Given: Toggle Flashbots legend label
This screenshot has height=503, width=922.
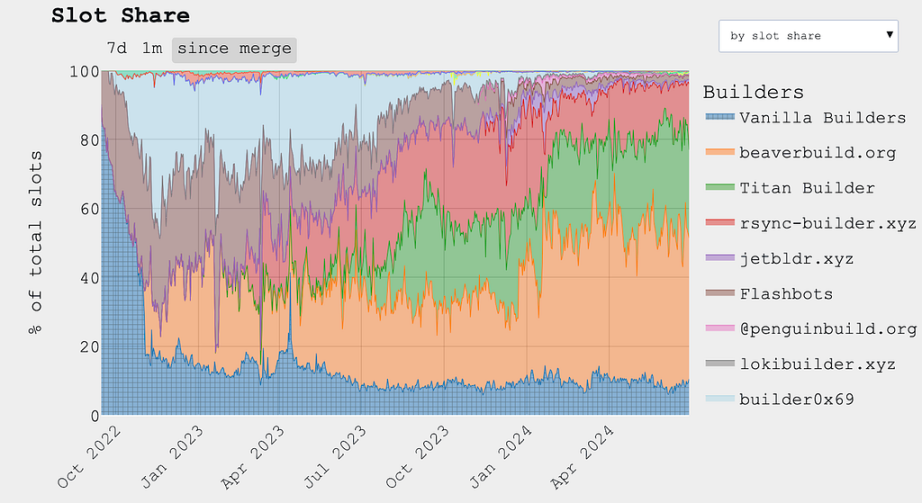Looking at the screenshot, I should [786, 294].
